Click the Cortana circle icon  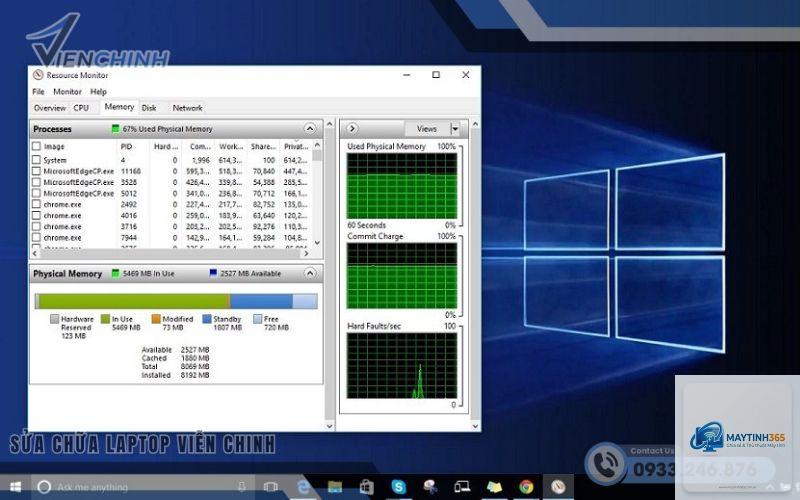[x=44, y=487]
